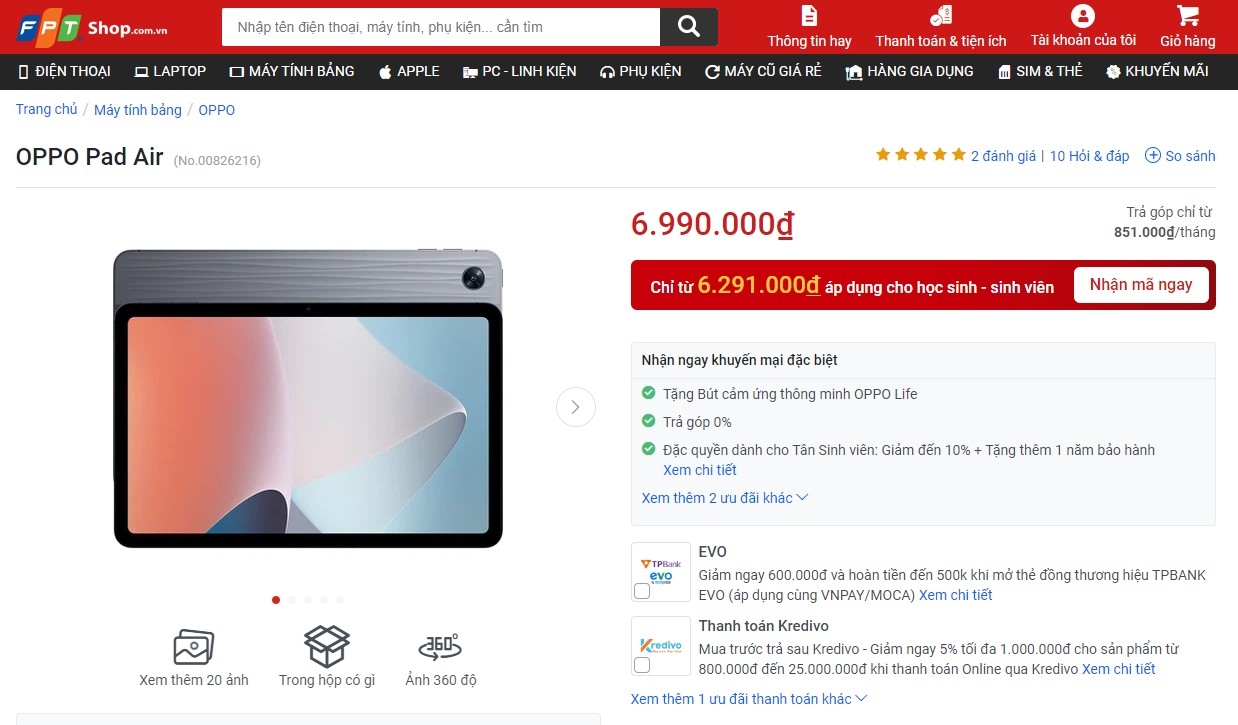Open Thông tin hay news icon
The height and width of the screenshot is (725, 1238).
point(809,16)
